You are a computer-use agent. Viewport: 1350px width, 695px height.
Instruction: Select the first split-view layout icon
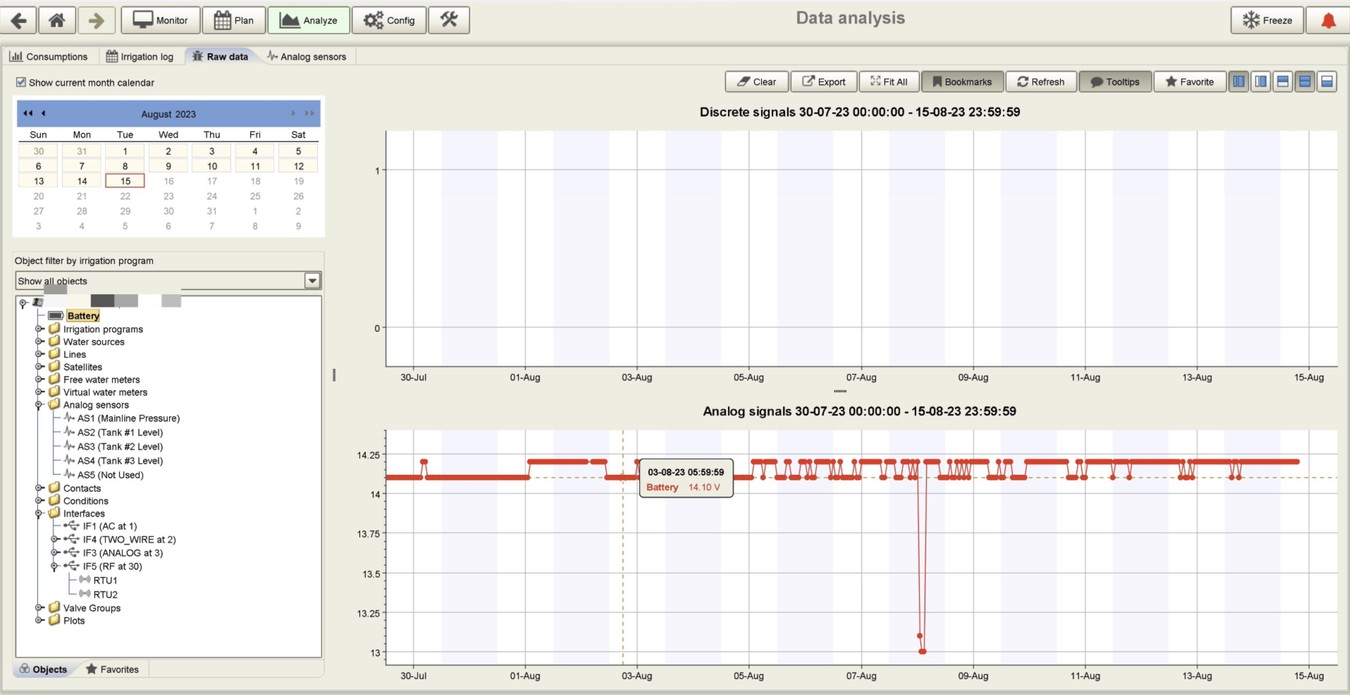pyautogui.click(x=1239, y=82)
